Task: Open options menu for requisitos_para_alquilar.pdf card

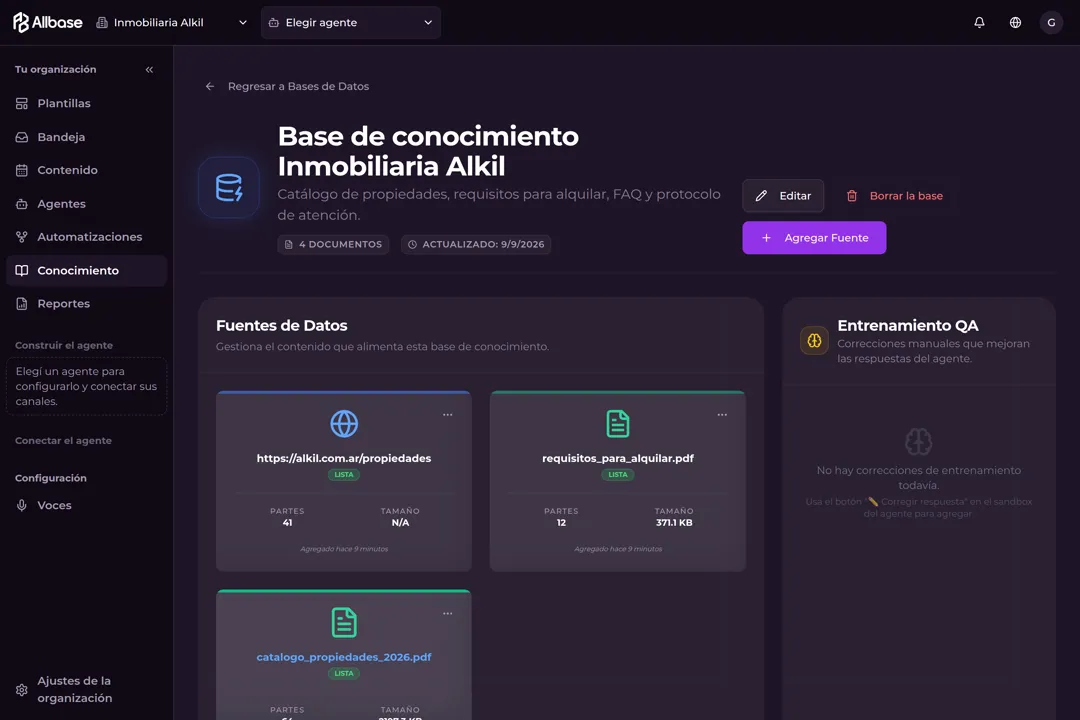Action: [x=722, y=415]
